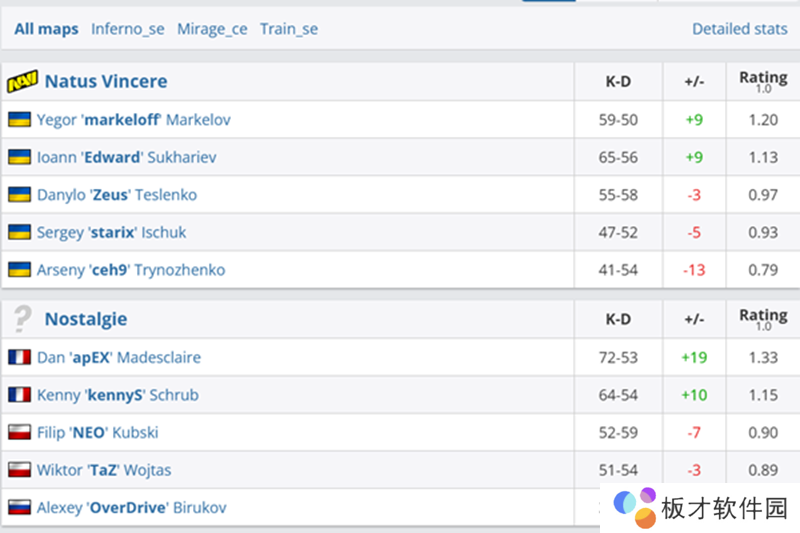The width and height of the screenshot is (800, 533).
Task: Open the Nostalgie team link
Action: 86,320
